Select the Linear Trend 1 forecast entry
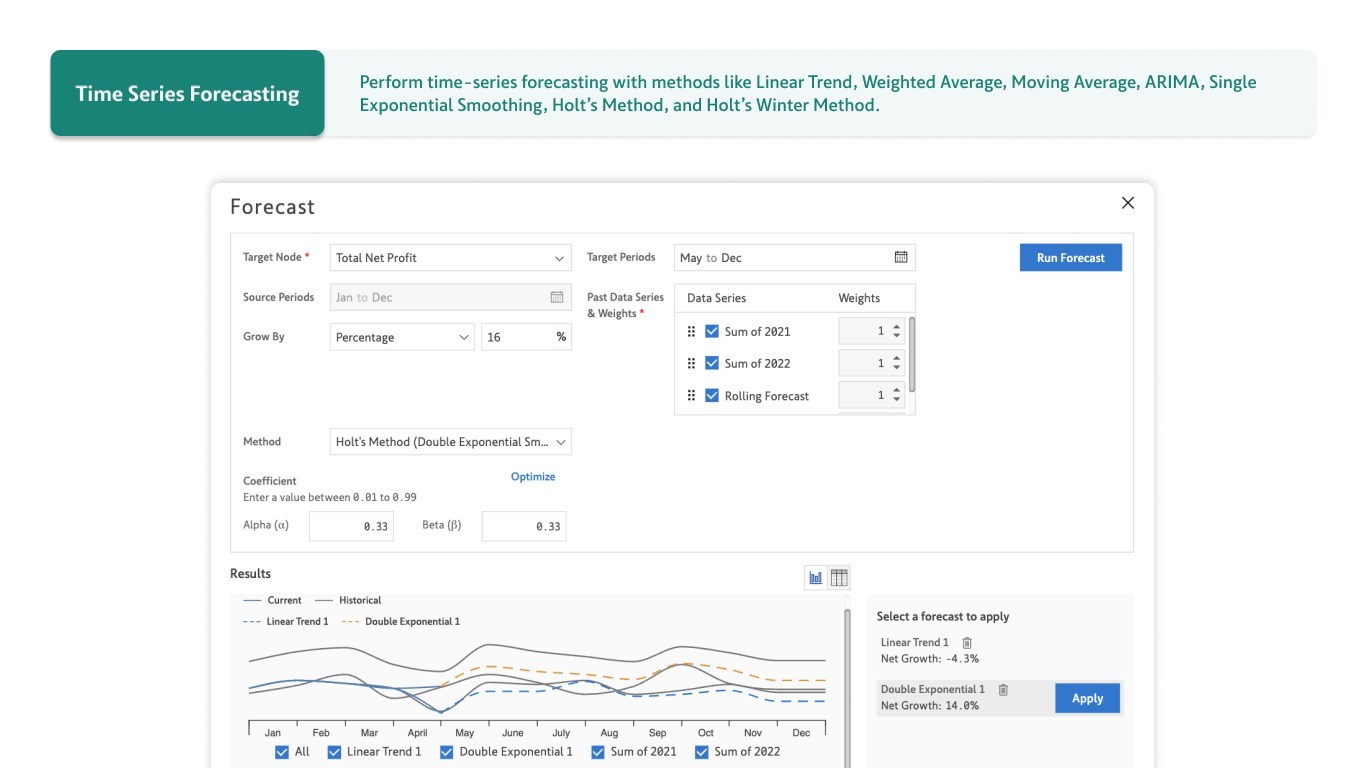1366x768 pixels. (930, 650)
